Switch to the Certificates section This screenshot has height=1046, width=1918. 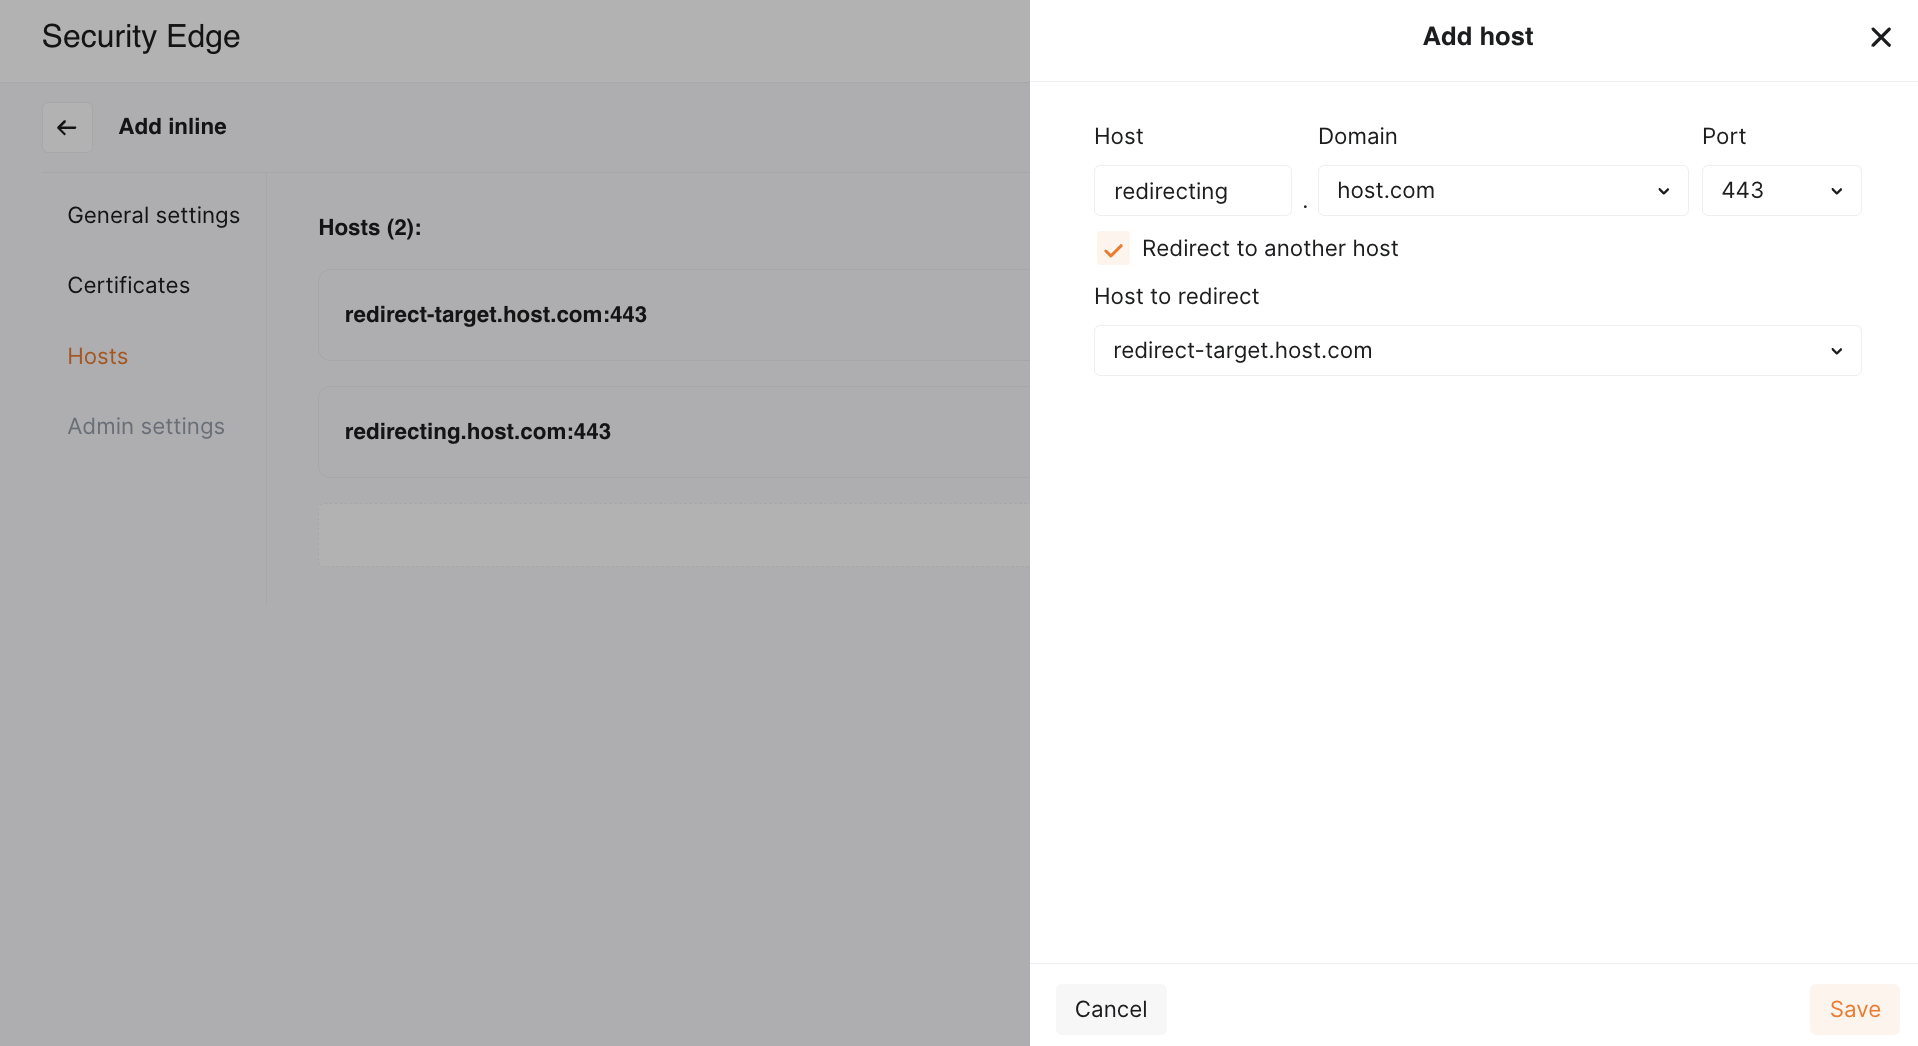click(x=128, y=286)
